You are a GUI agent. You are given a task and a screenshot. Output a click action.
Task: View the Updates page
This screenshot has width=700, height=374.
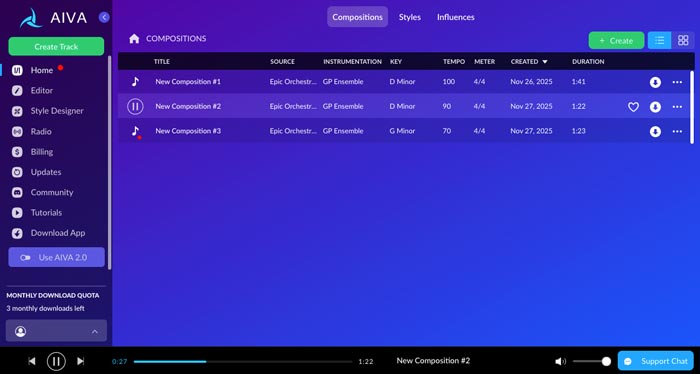click(x=46, y=172)
